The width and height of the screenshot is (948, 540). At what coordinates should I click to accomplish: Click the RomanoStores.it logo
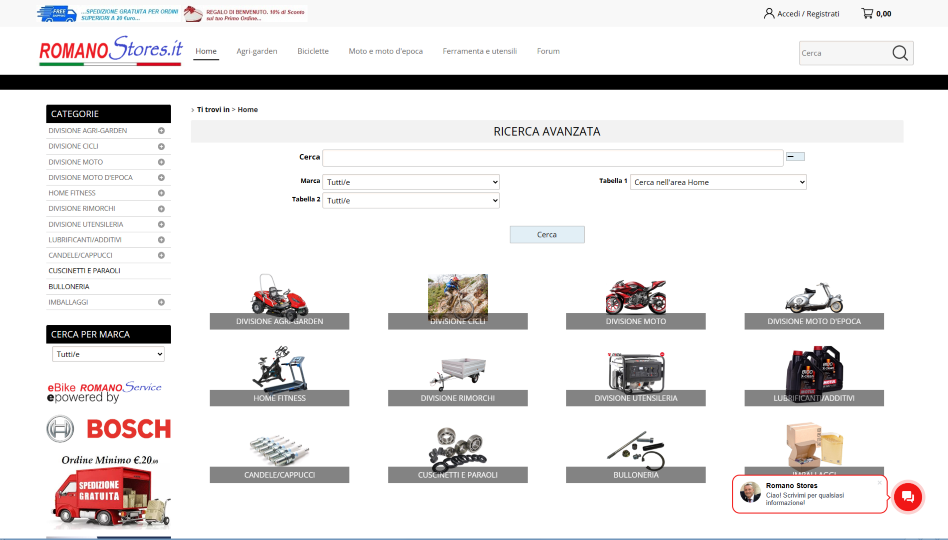pos(111,50)
